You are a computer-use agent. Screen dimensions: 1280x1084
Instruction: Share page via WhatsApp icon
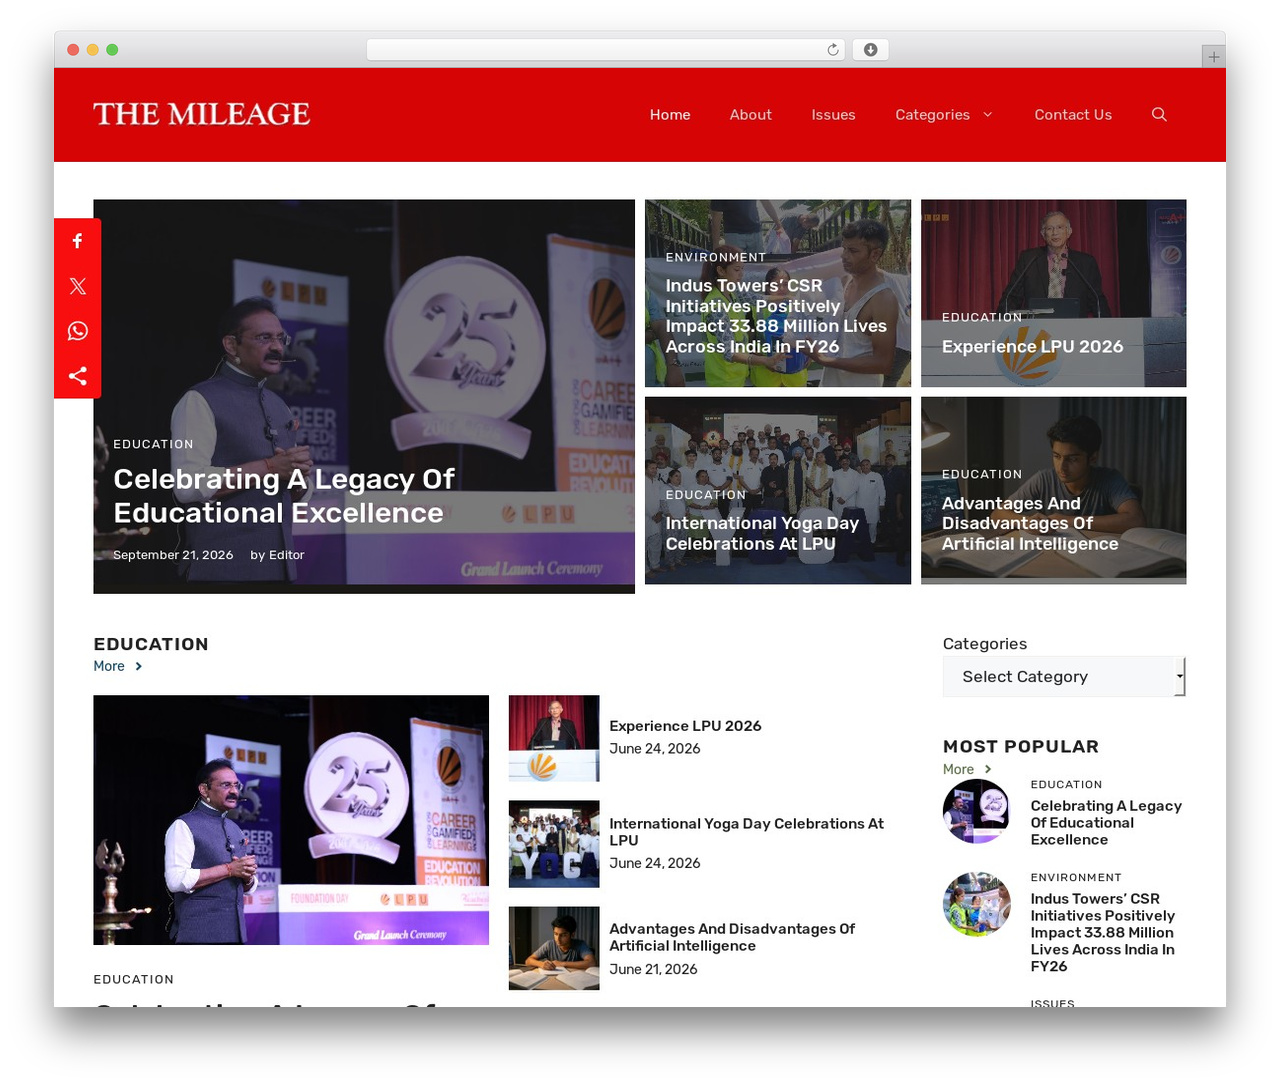click(x=77, y=331)
